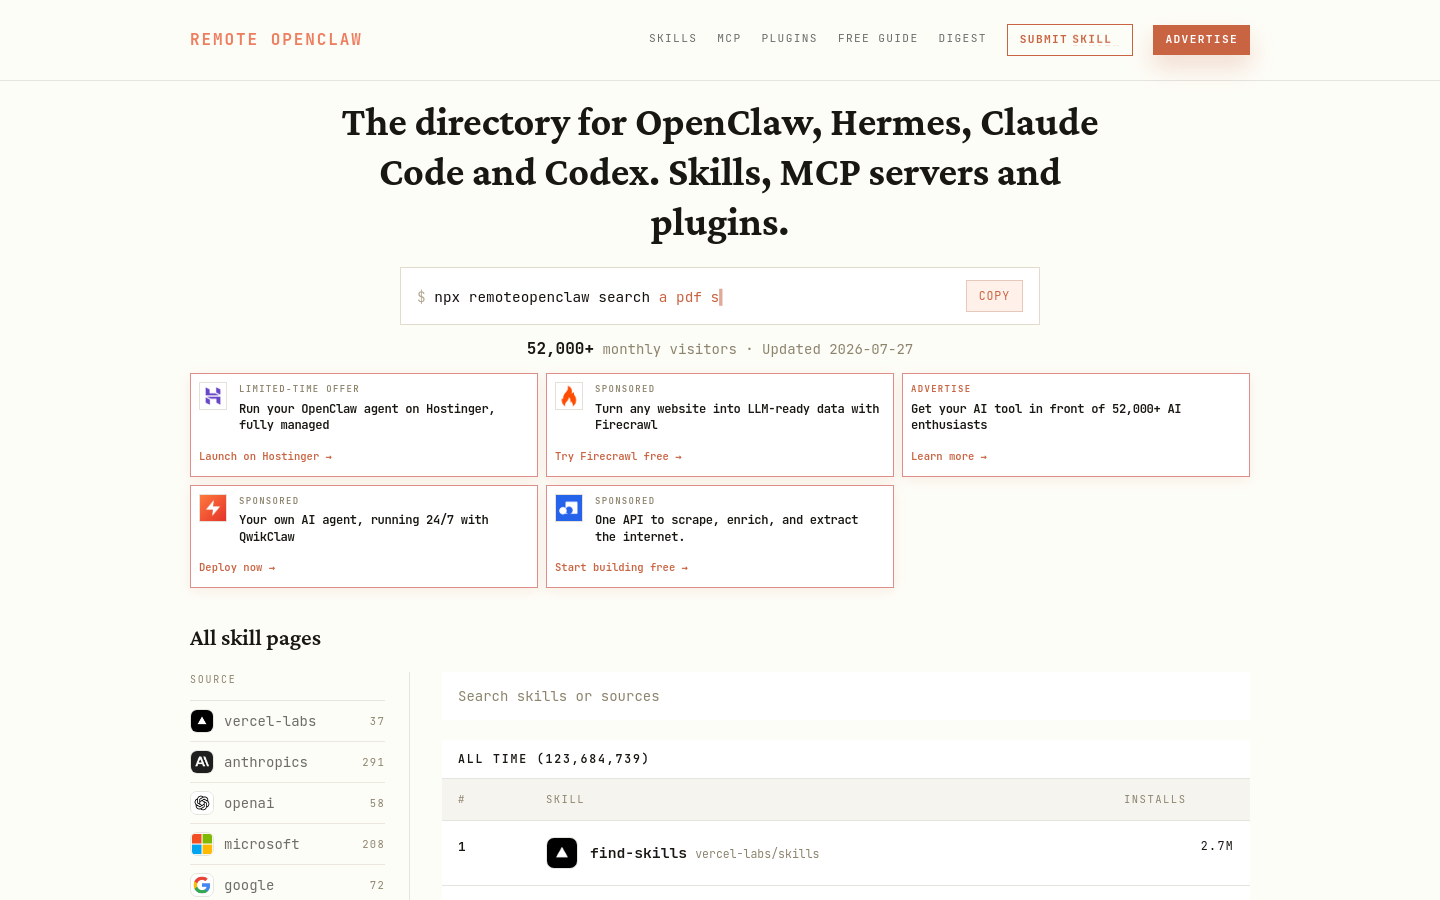Viewport: 1440px width, 900px height.
Task: Click the Firecrawl flame icon
Action: 569,396
